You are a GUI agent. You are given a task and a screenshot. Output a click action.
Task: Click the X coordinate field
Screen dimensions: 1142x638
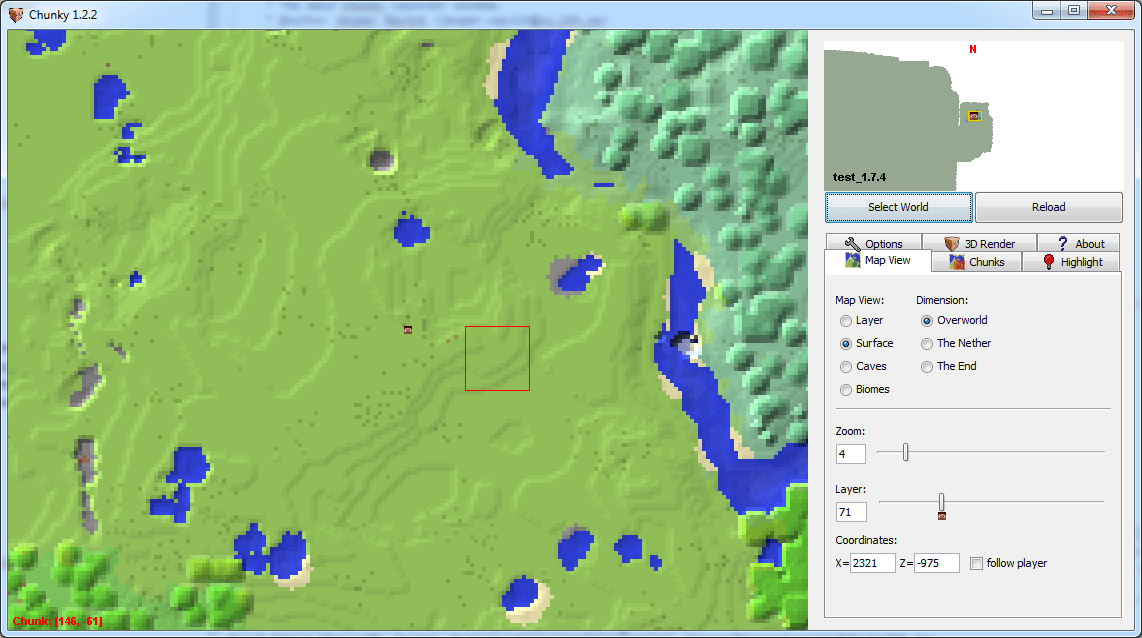coord(873,563)
